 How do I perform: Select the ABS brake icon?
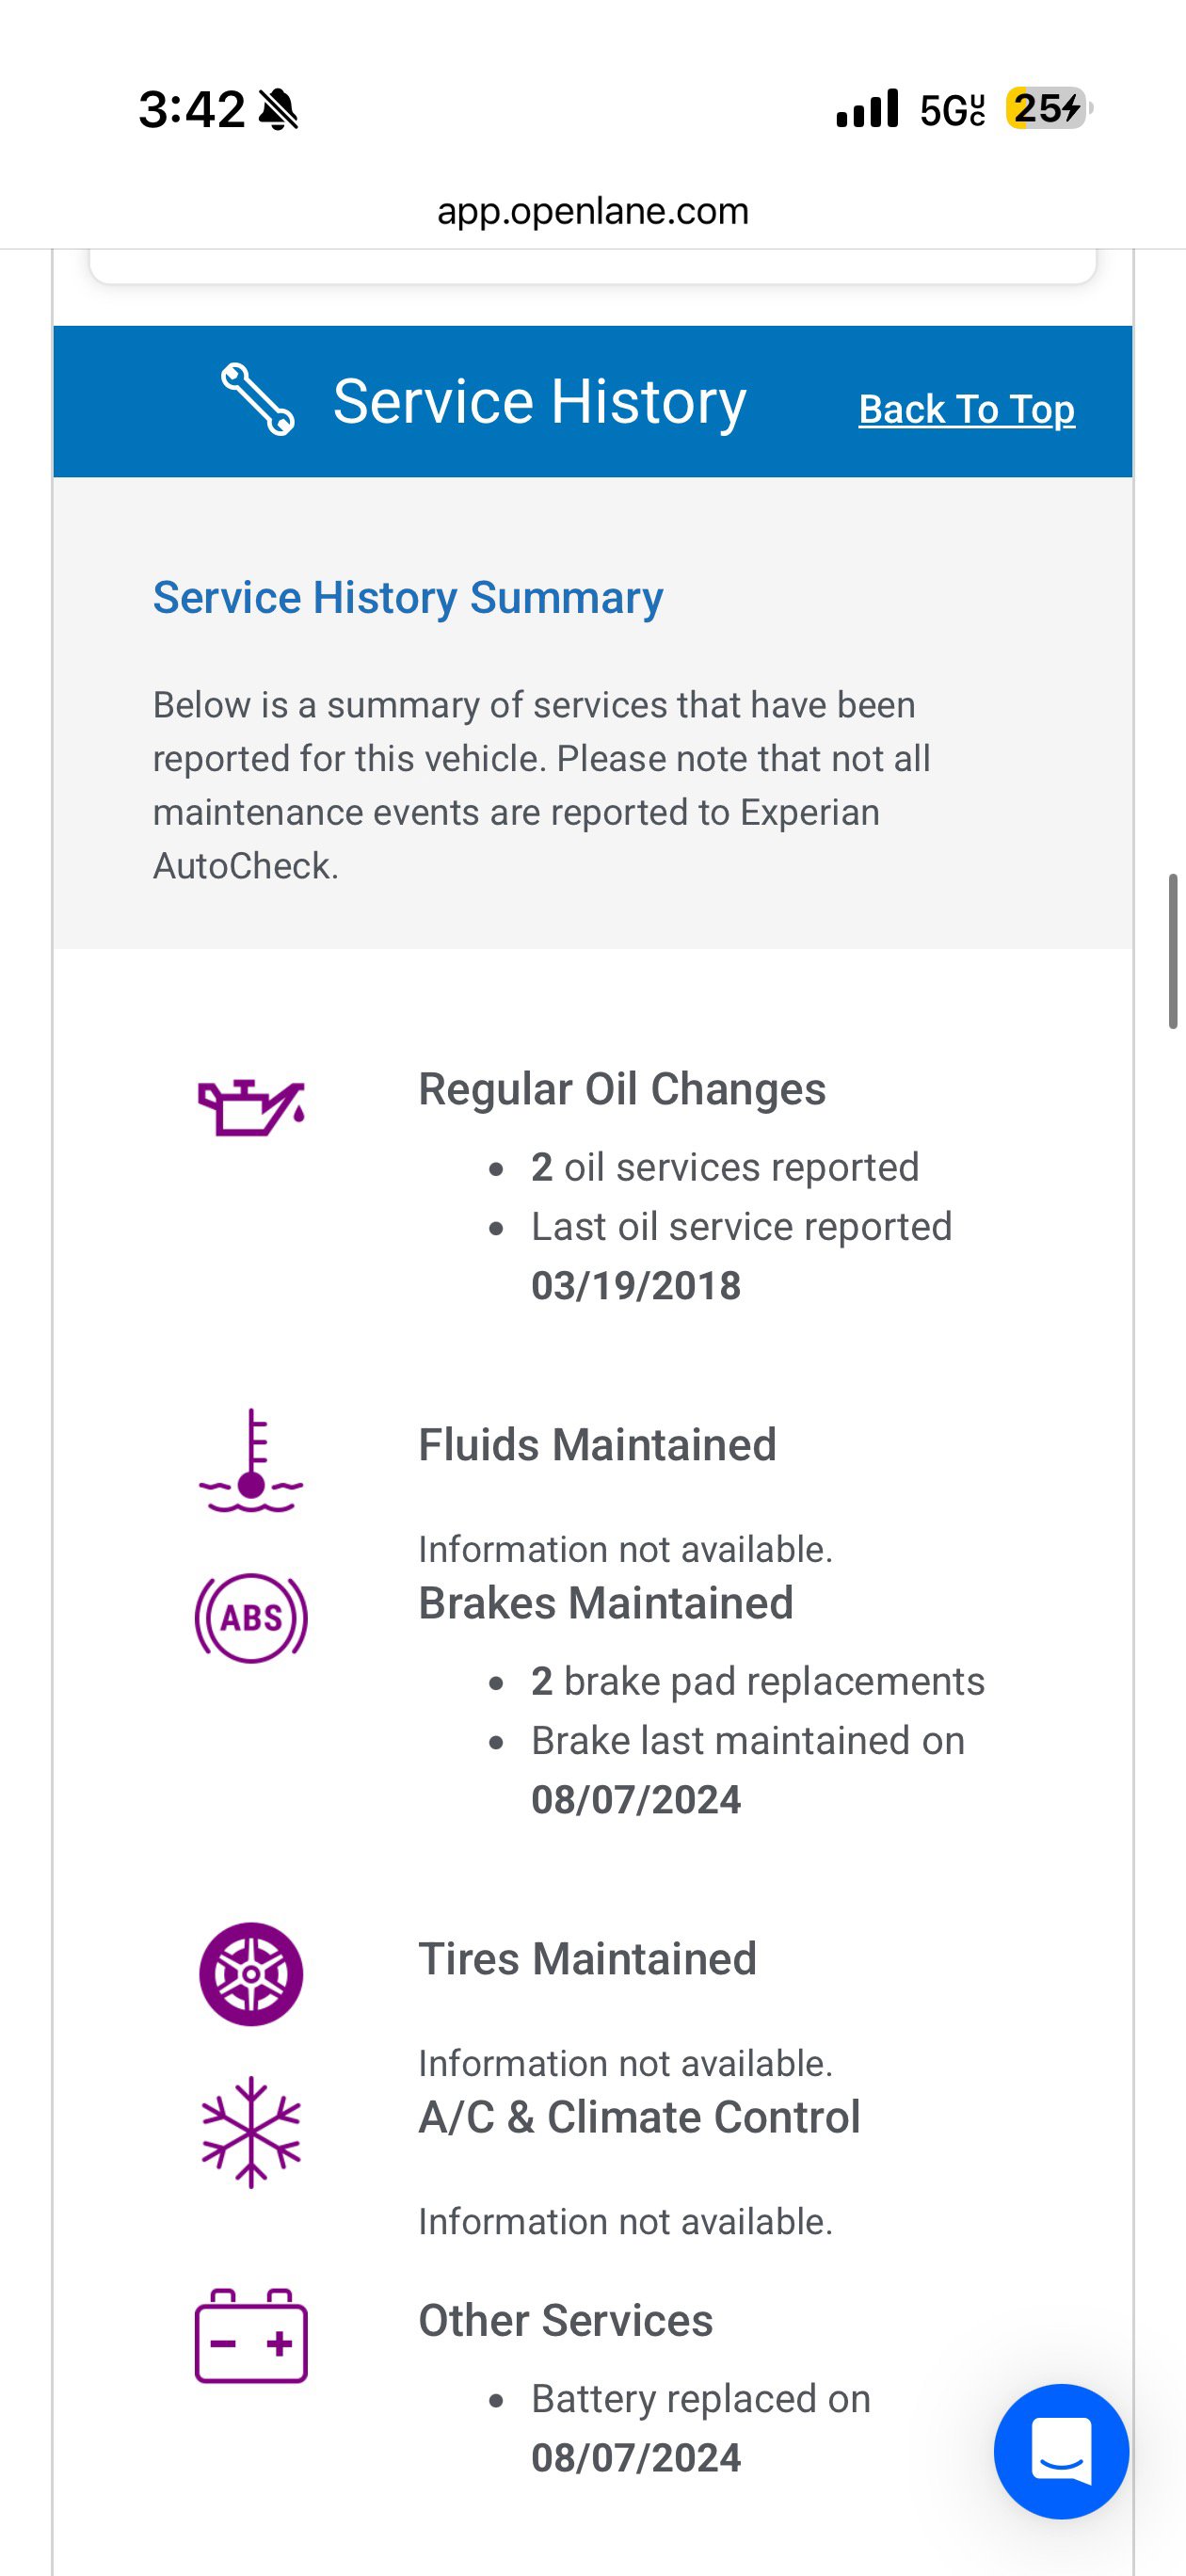[251, 1617]
